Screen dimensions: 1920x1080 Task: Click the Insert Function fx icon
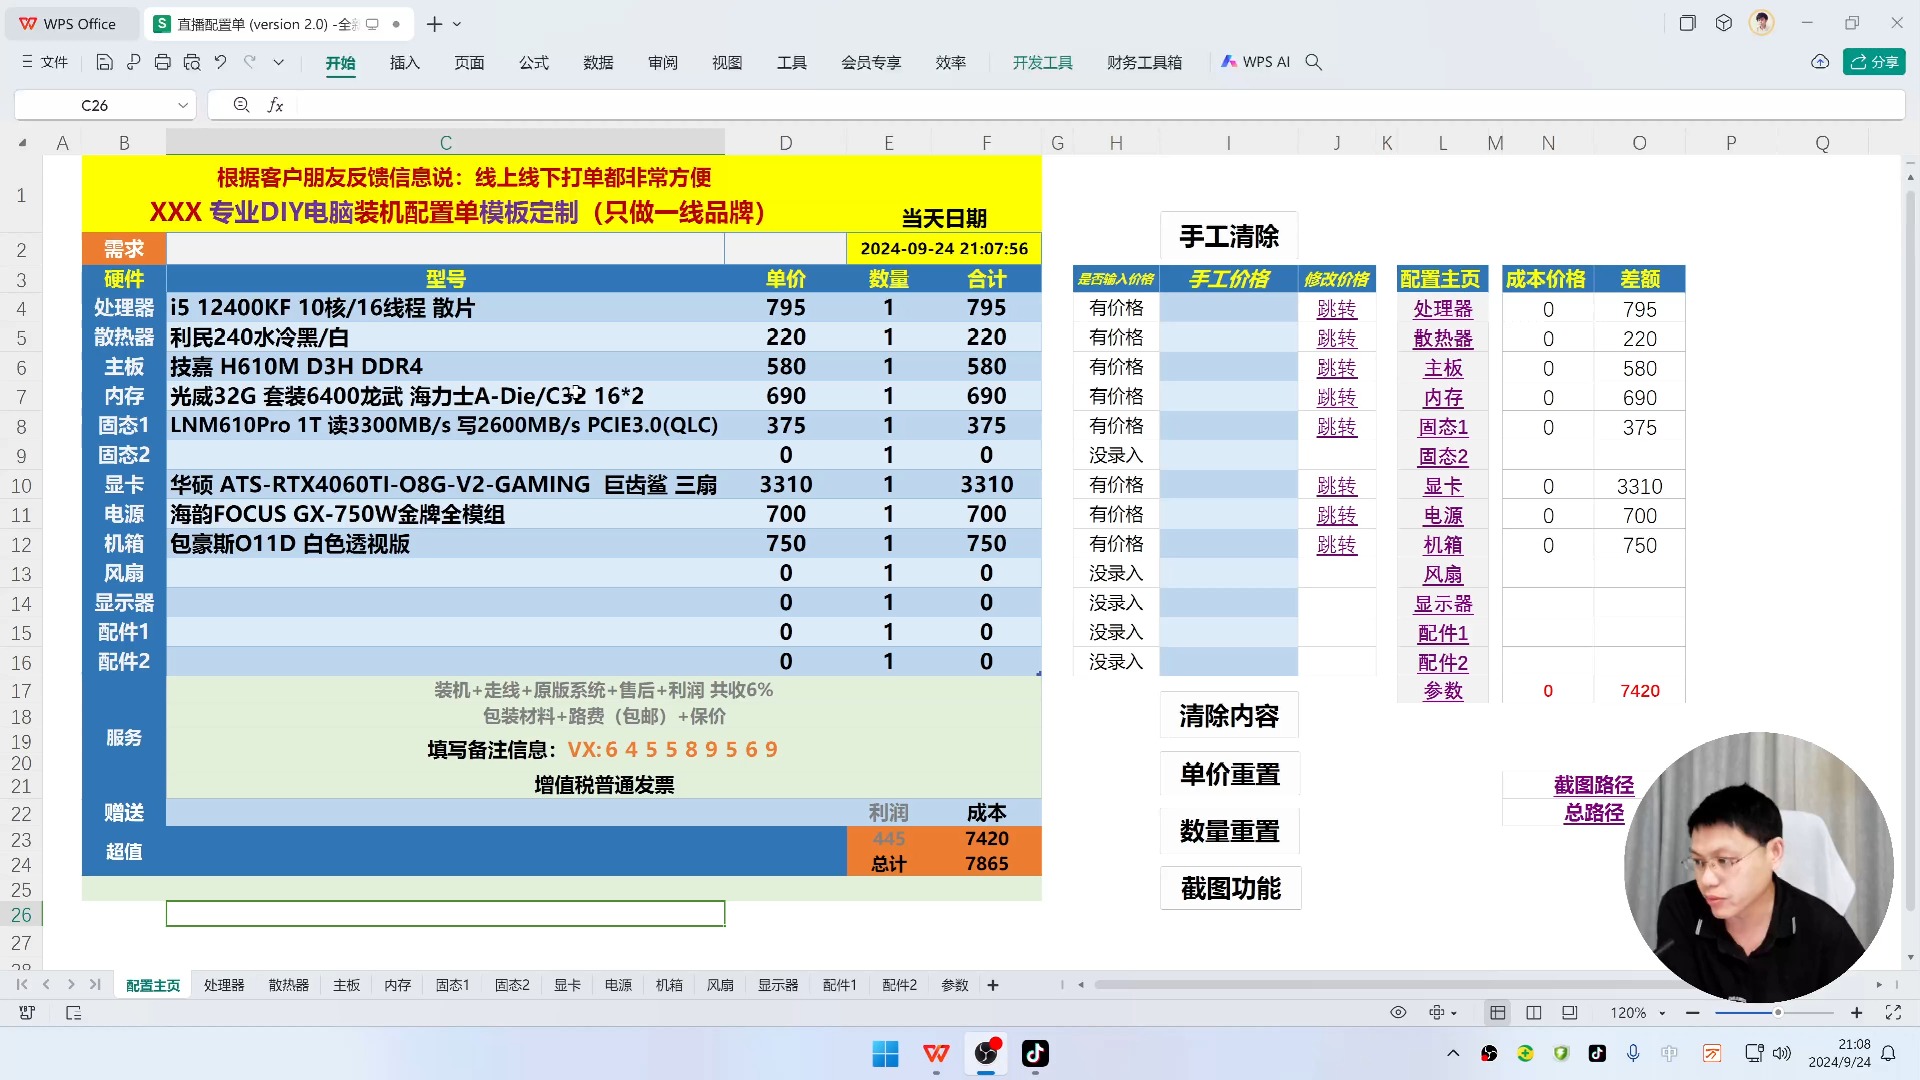276,105
